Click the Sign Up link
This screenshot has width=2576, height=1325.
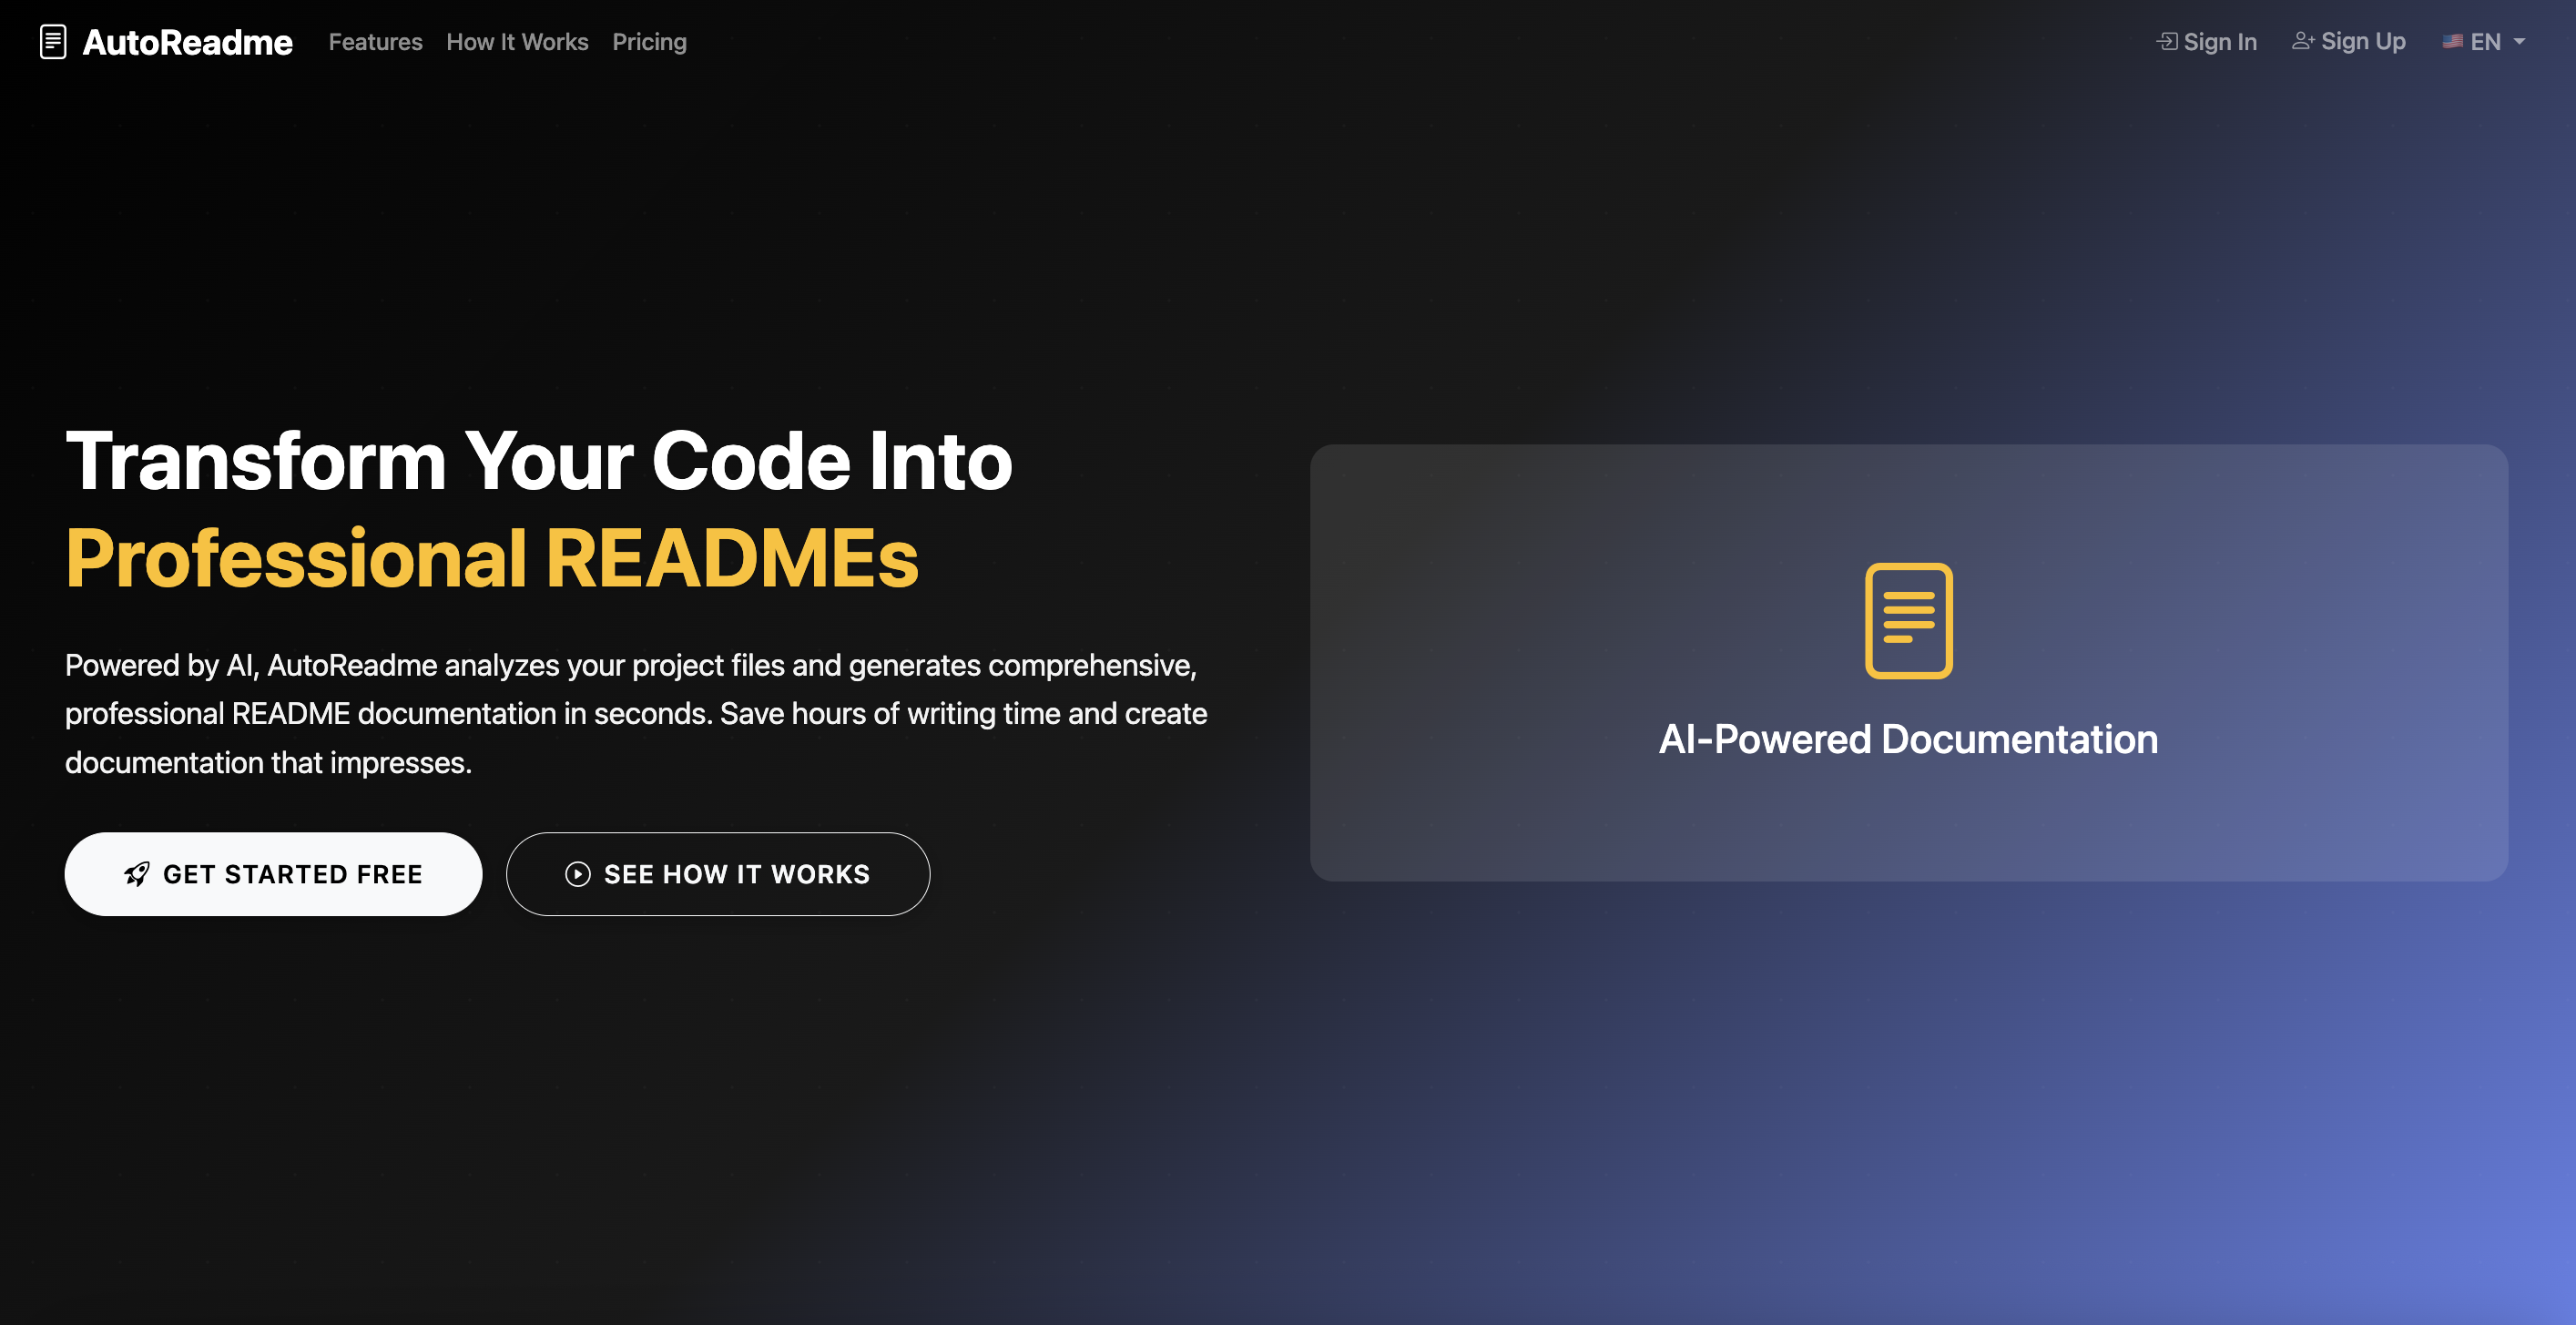point(2362,40)
